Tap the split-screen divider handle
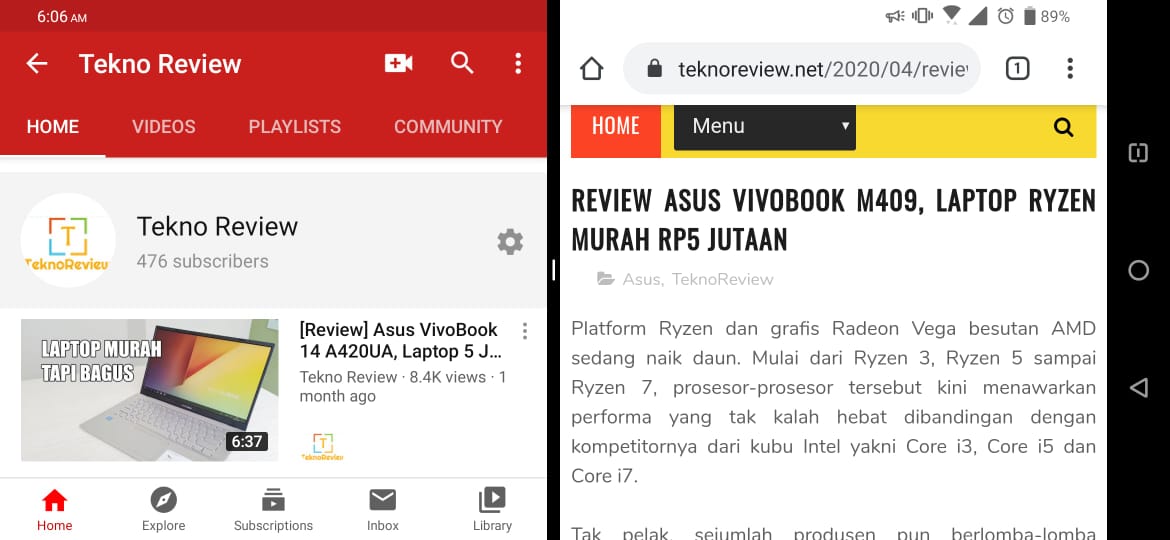The image size is (1170, 540). 554,270
